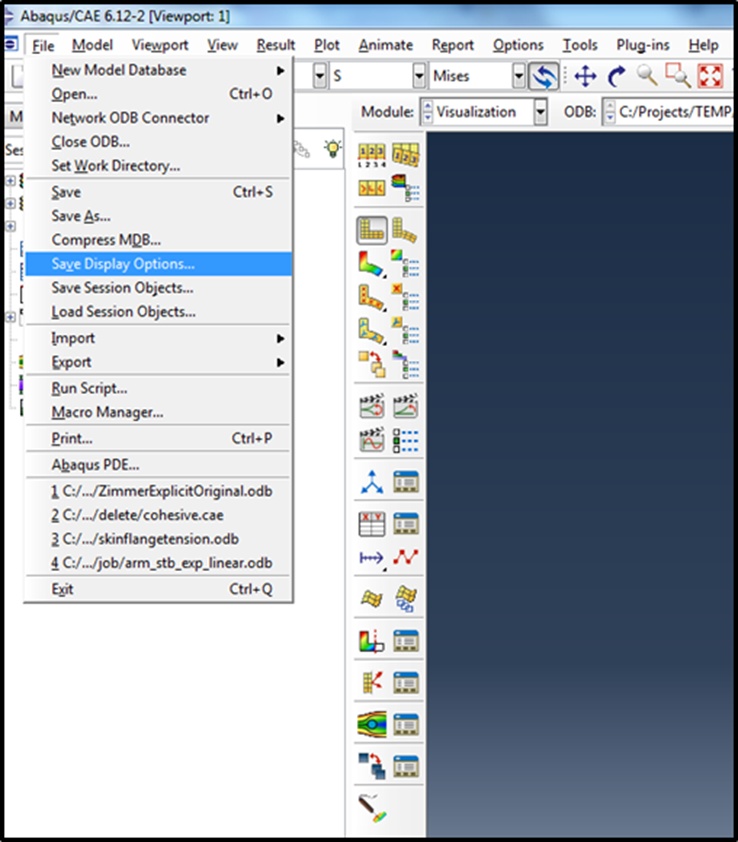Click the Module spinner arrows
Image resolution: width=738 pixels, height=842 pixels.
(x=428, y=112)
